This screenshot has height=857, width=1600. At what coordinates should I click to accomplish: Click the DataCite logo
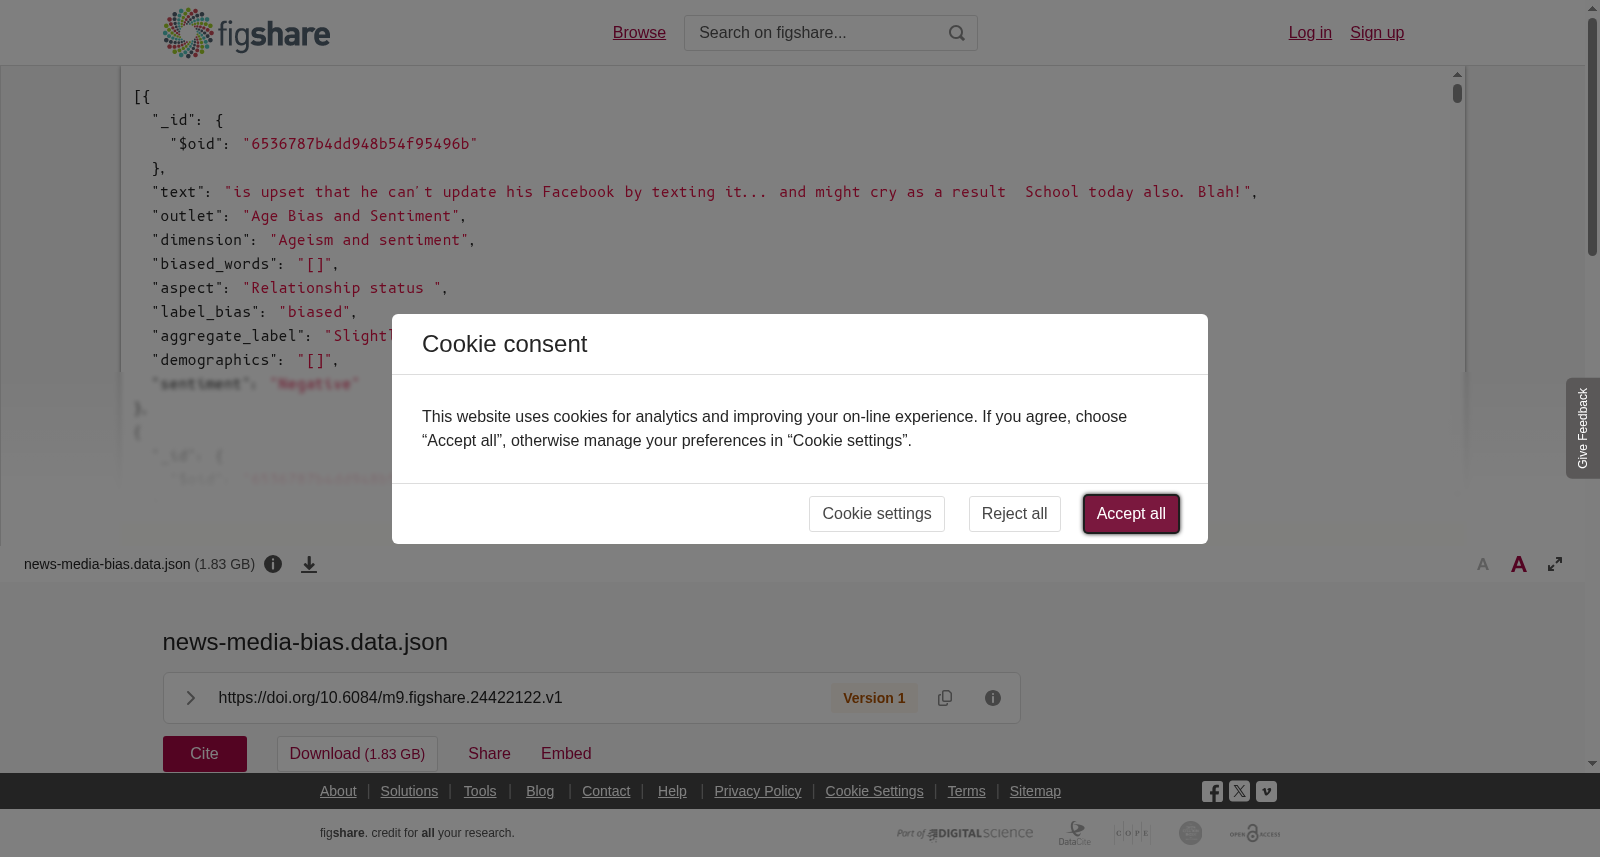(1075, 833)
